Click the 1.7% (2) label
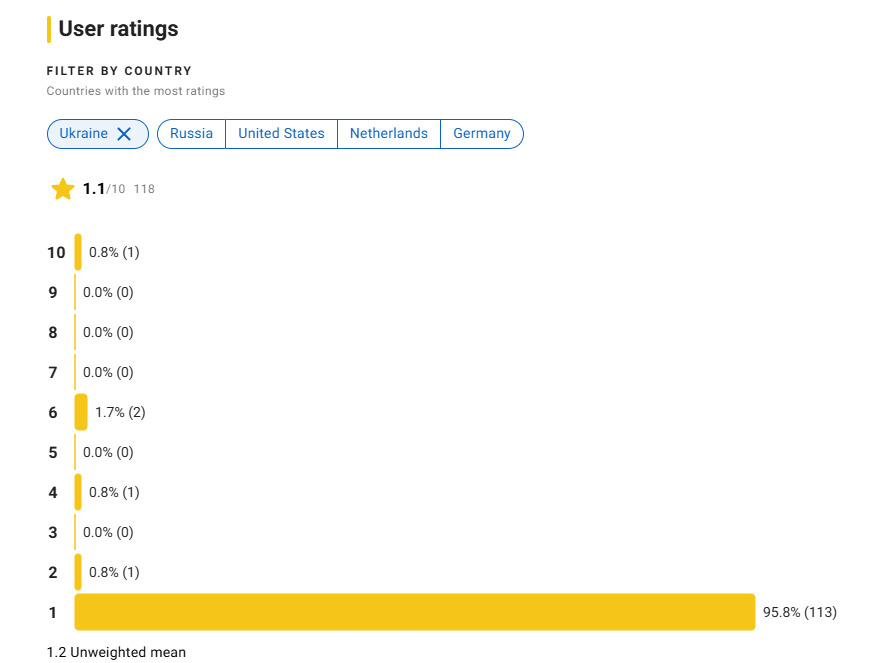 click(x=120, y=412)
